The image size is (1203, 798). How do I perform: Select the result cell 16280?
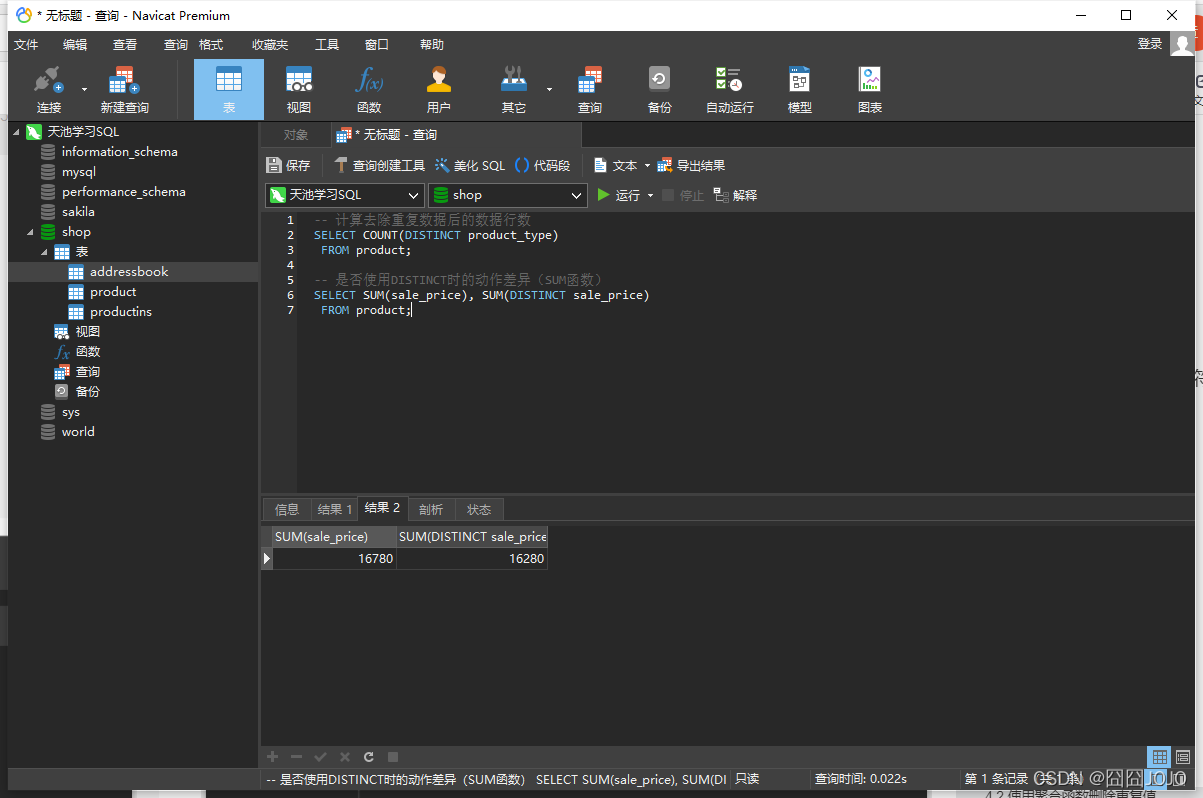coord(472,559)
